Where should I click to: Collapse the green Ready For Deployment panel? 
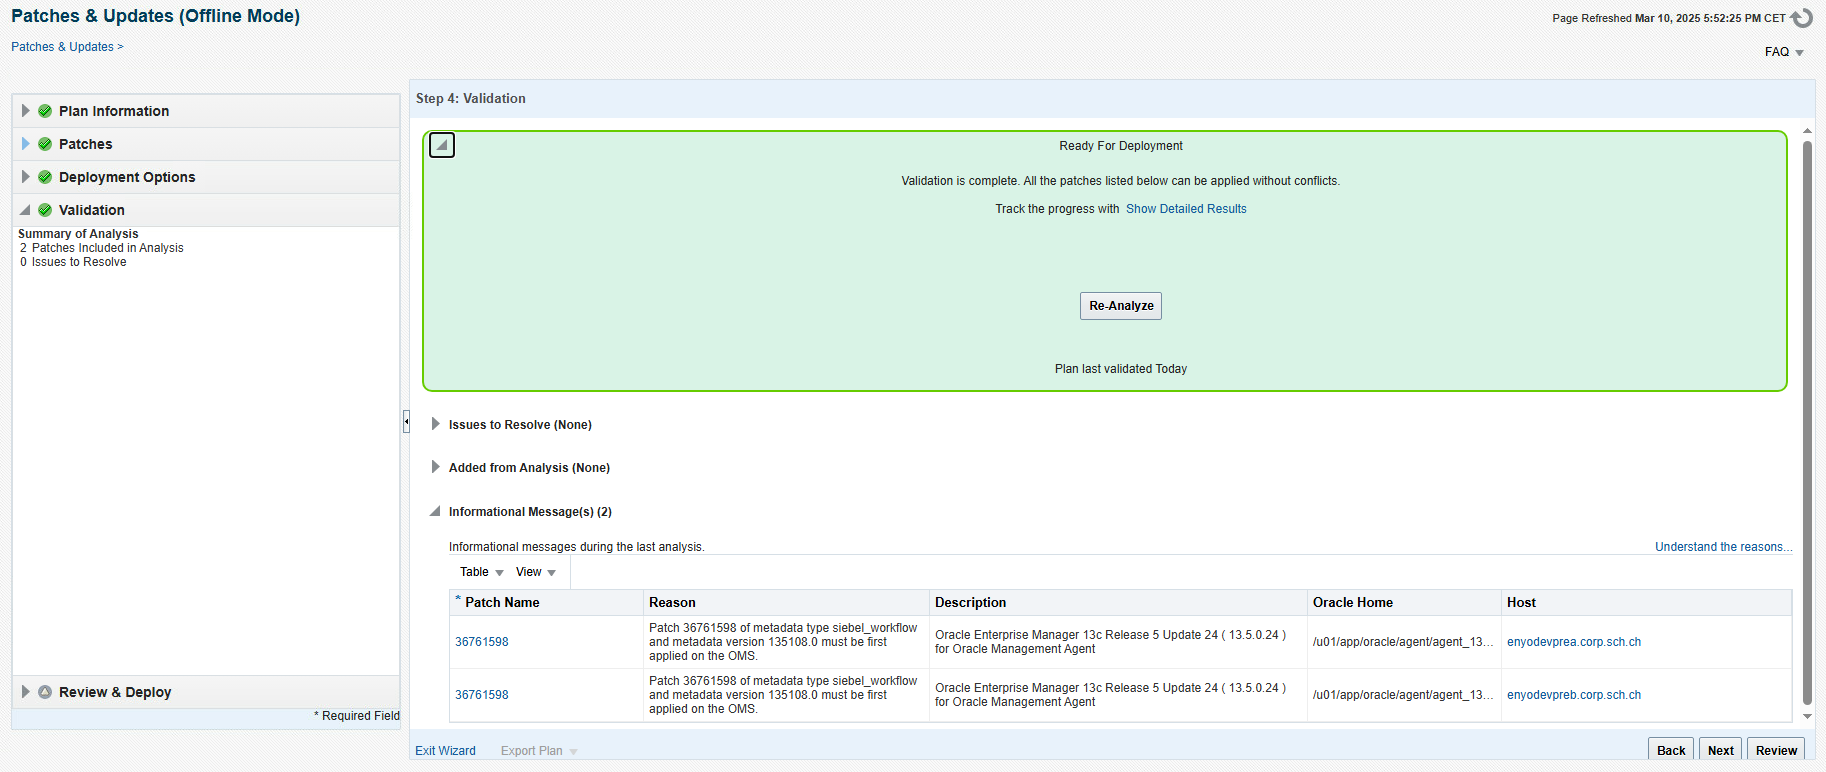coord(442,145)
